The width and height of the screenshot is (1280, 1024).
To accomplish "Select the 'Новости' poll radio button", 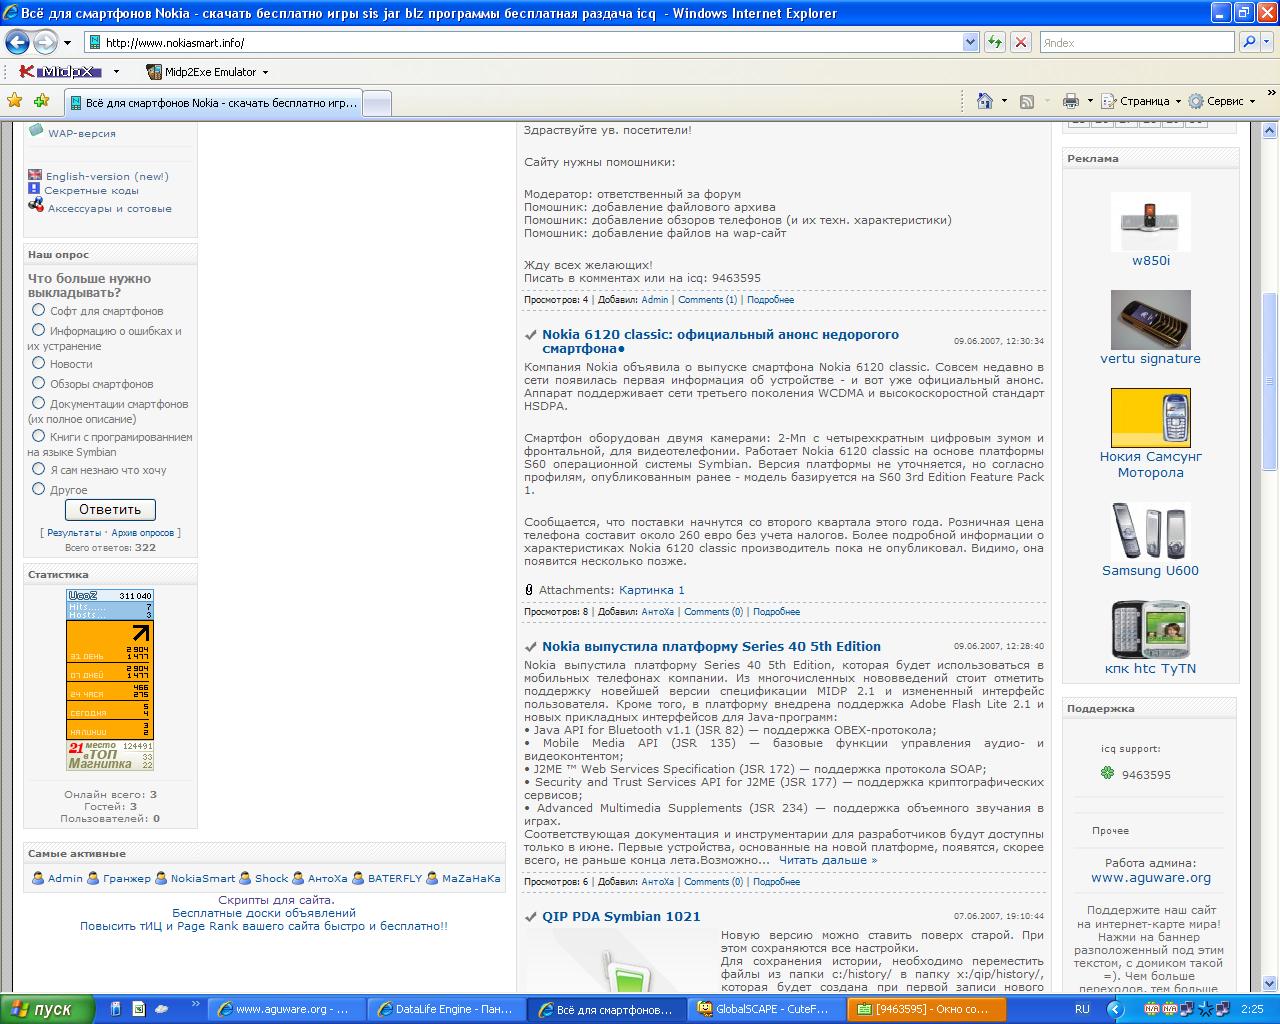I will pyautogui.click(x=39, y=363).
